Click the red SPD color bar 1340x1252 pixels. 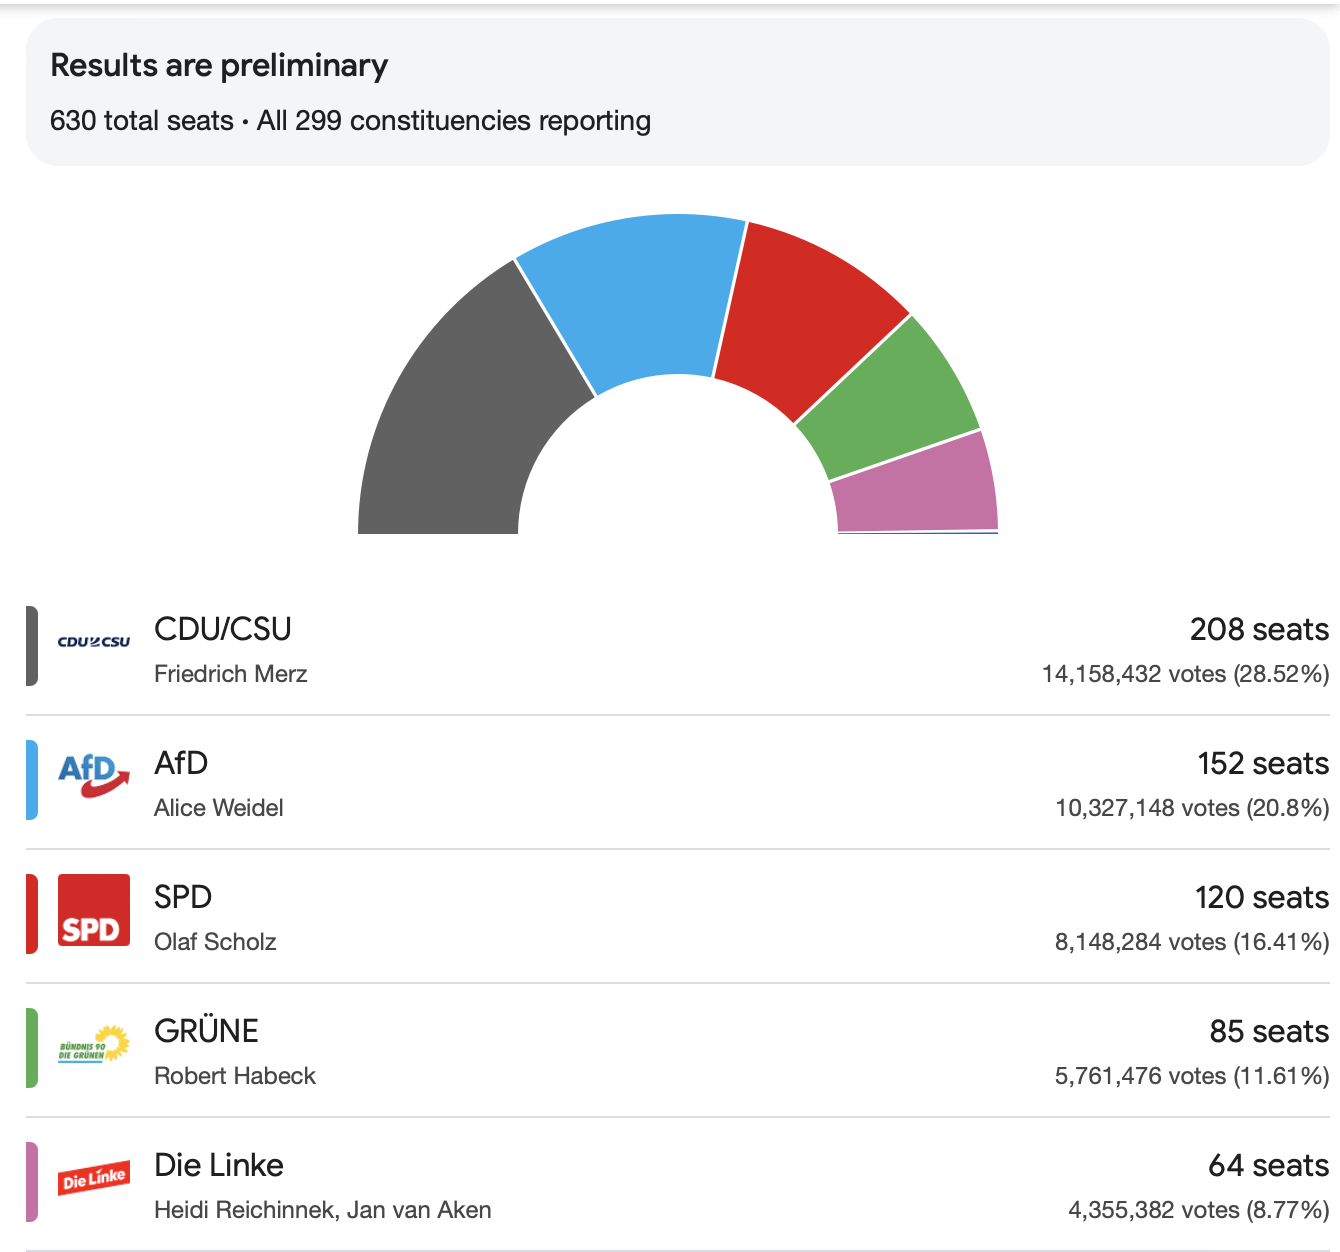pos(32,914)
